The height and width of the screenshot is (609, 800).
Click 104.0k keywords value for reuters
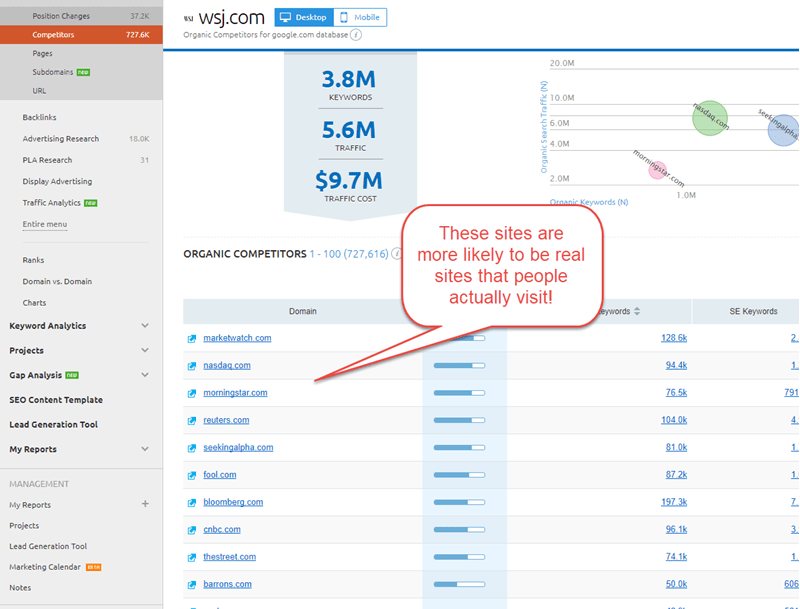[674, 420]
